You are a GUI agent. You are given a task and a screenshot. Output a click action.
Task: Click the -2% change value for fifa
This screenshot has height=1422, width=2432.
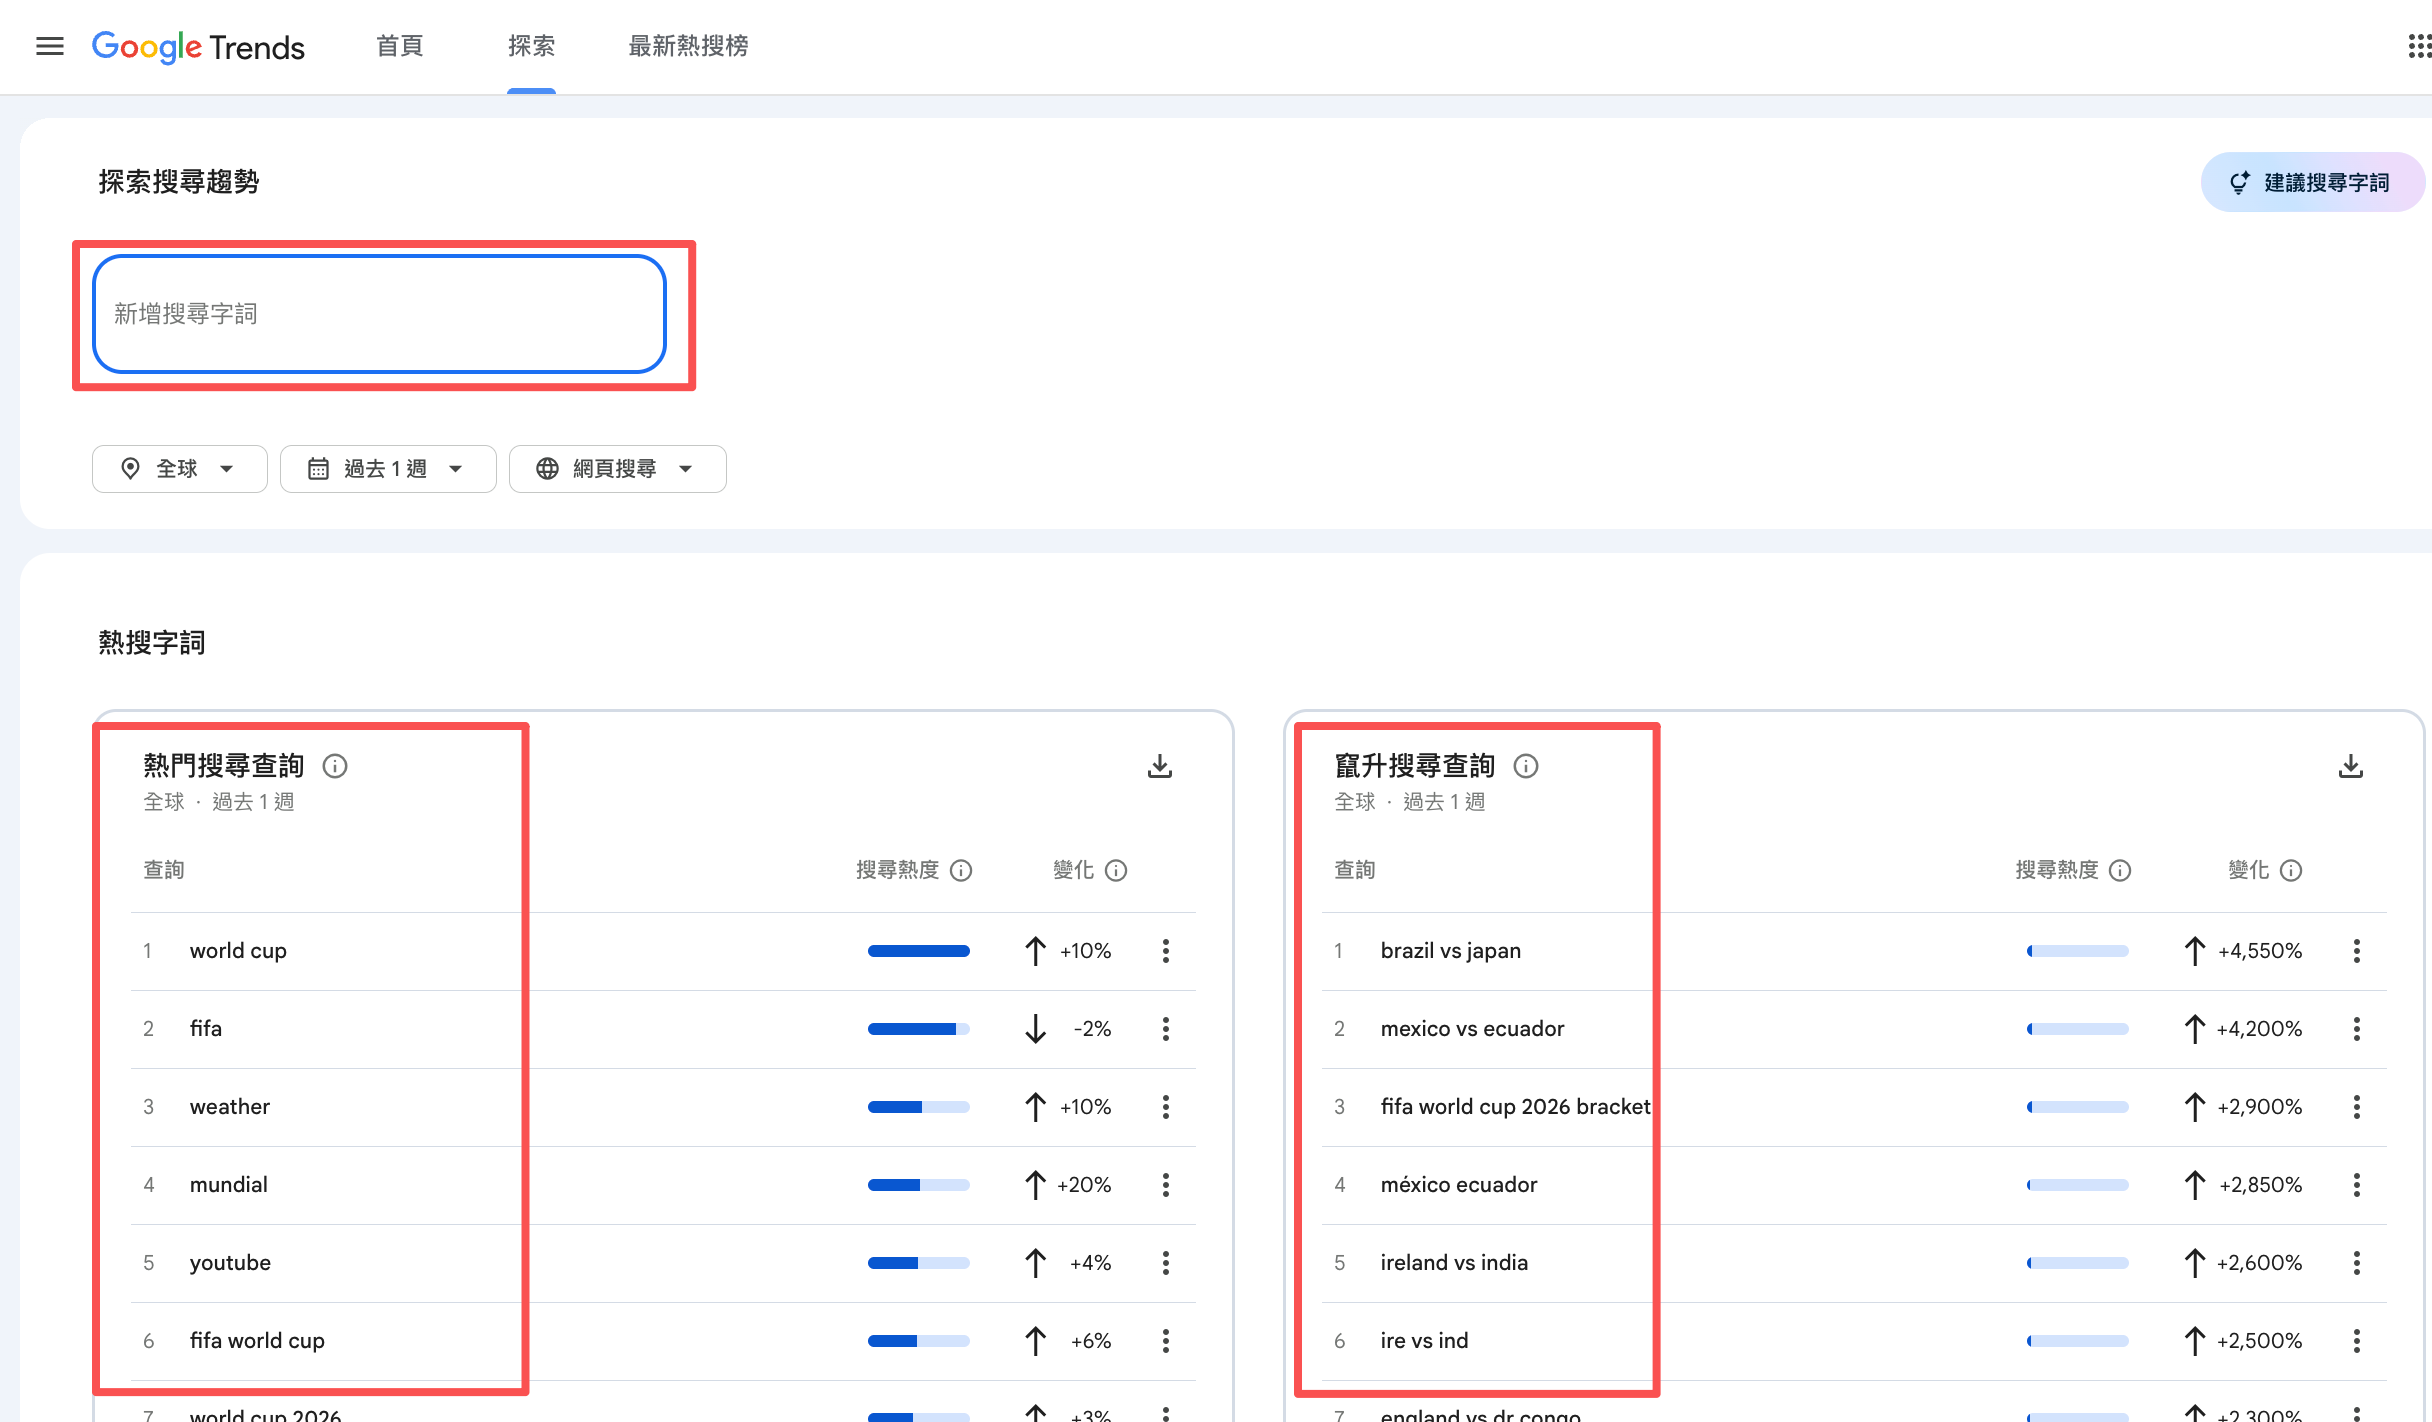[x=1092, y=1029]
